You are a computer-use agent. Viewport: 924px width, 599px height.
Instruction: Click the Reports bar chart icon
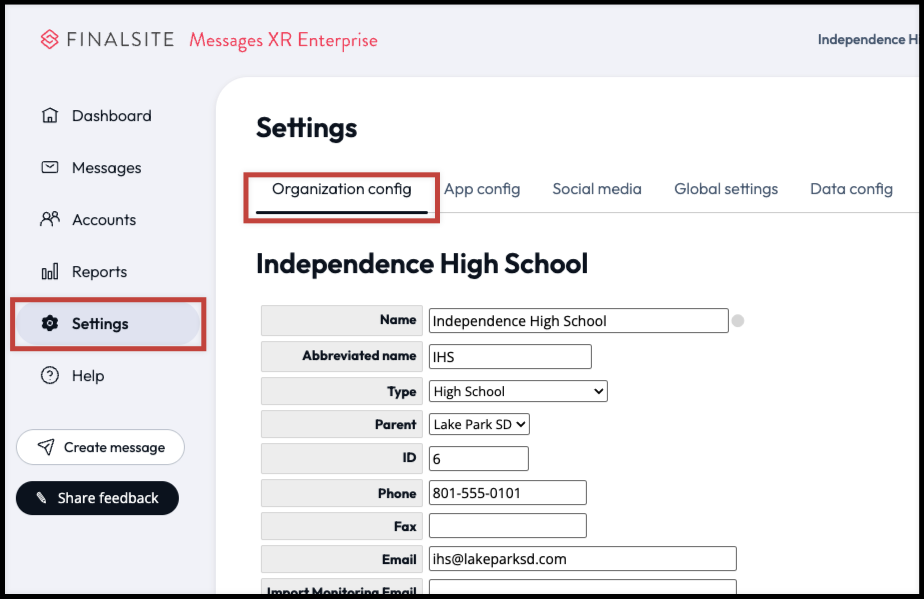point(50,271)
